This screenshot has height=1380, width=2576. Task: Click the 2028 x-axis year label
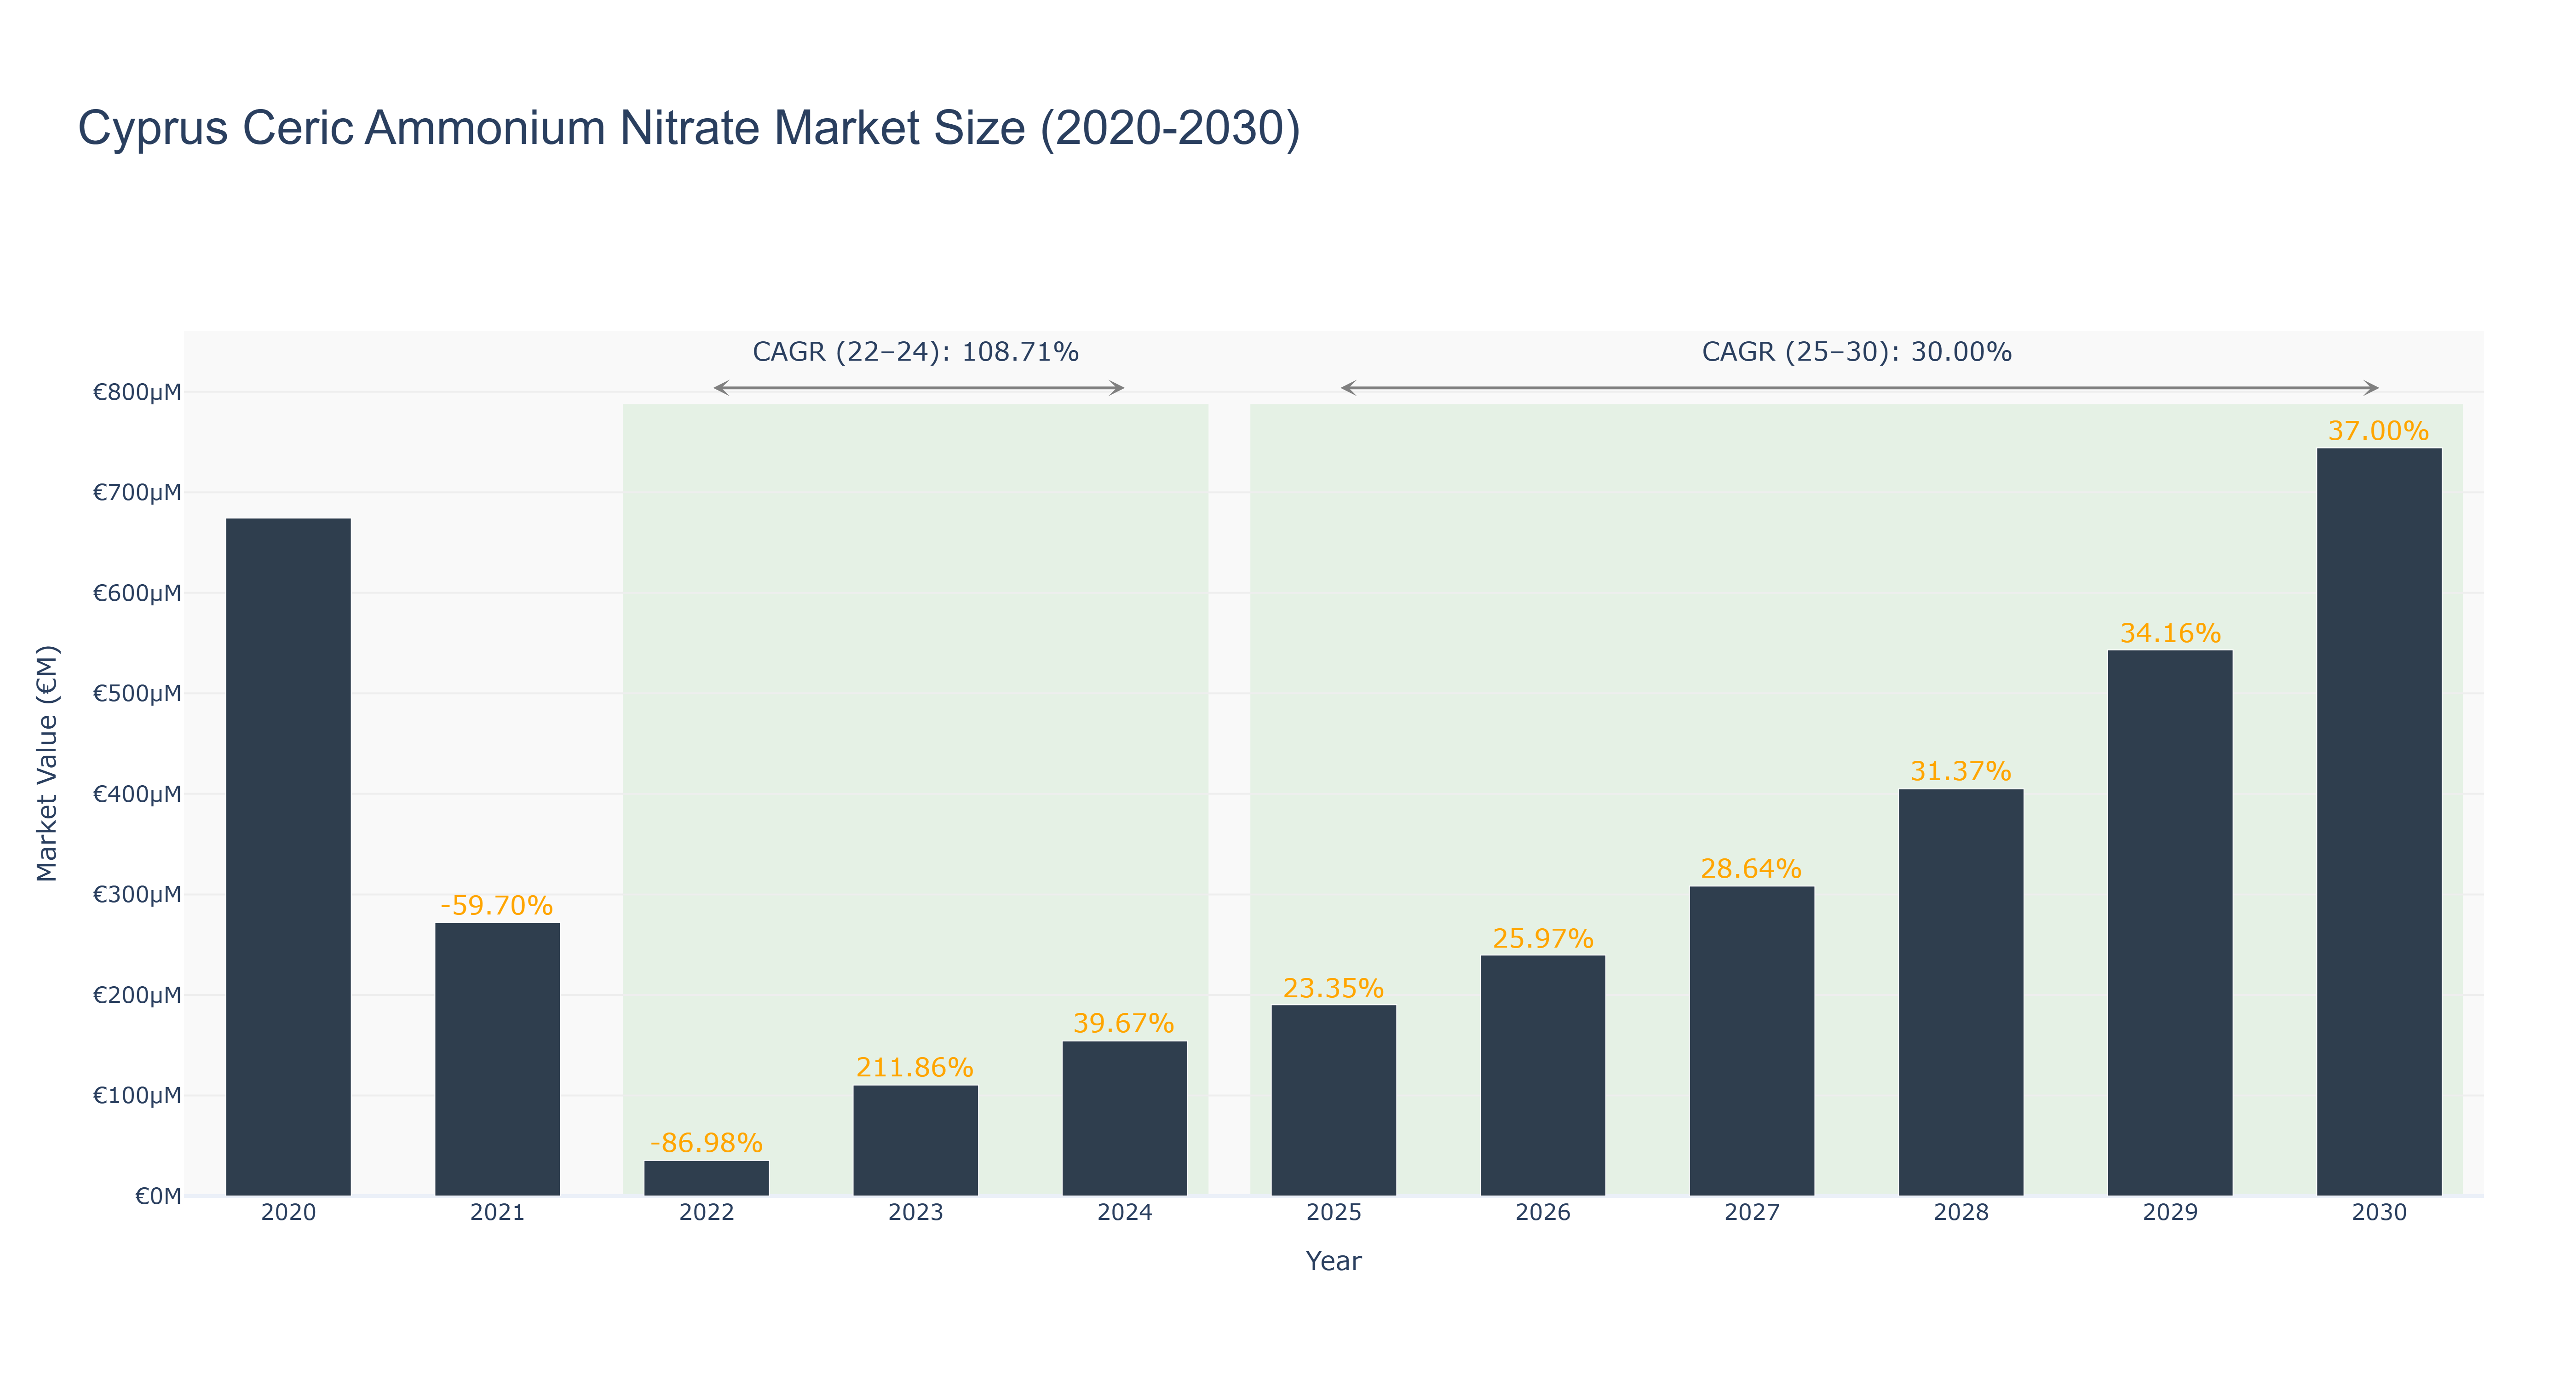[x=1960, y=1213]
